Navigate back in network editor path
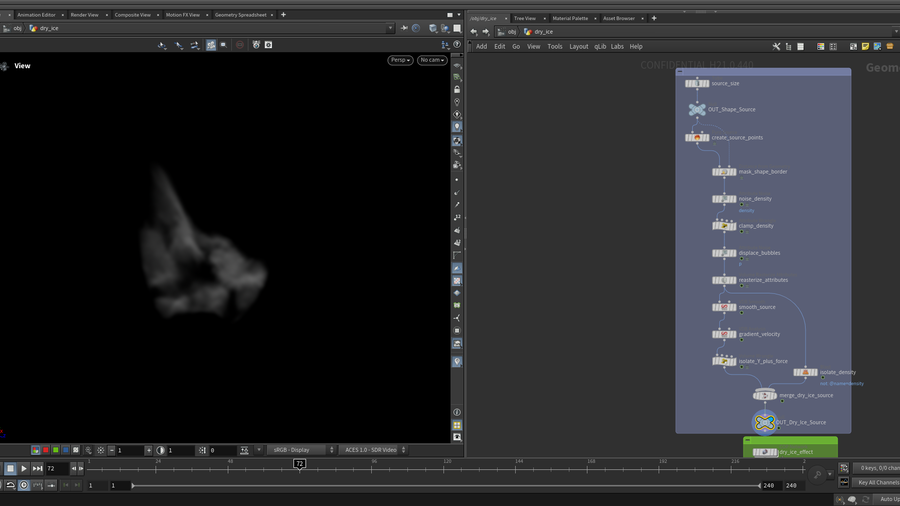The width and height of the screenshot is (900, 506). pos(474,31)
